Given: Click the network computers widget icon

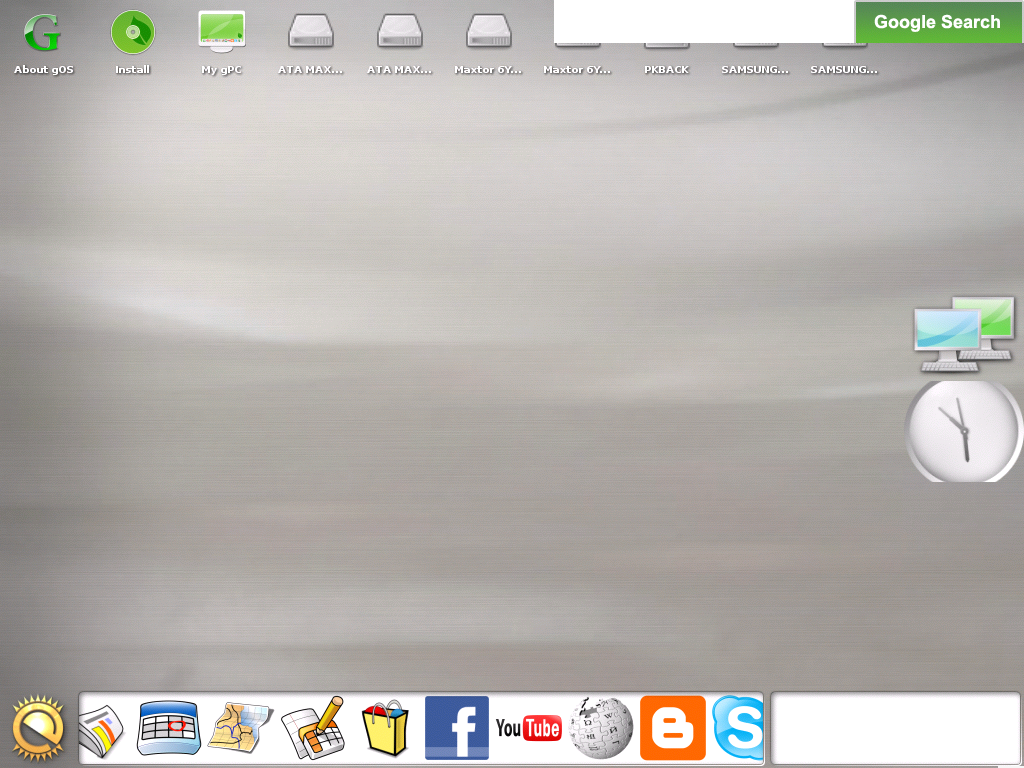Looking at the screenshot, I should coord(964,334).
